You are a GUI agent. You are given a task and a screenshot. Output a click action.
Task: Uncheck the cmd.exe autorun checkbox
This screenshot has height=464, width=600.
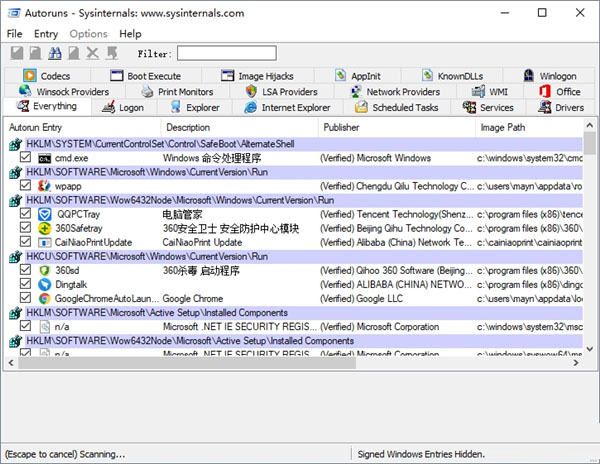[26, 158]
